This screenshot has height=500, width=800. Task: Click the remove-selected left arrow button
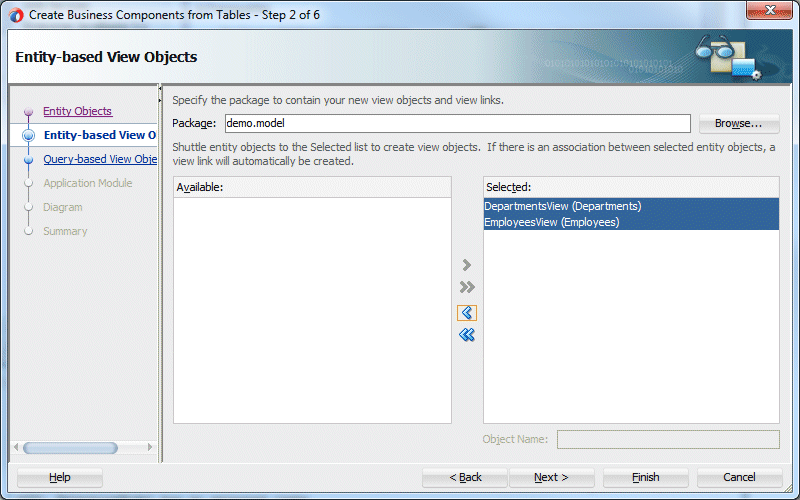tap(467, 312)
